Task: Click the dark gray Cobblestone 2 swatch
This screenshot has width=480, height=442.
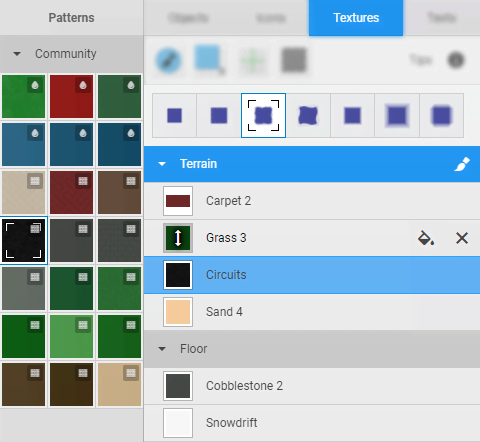Action: 178,386
